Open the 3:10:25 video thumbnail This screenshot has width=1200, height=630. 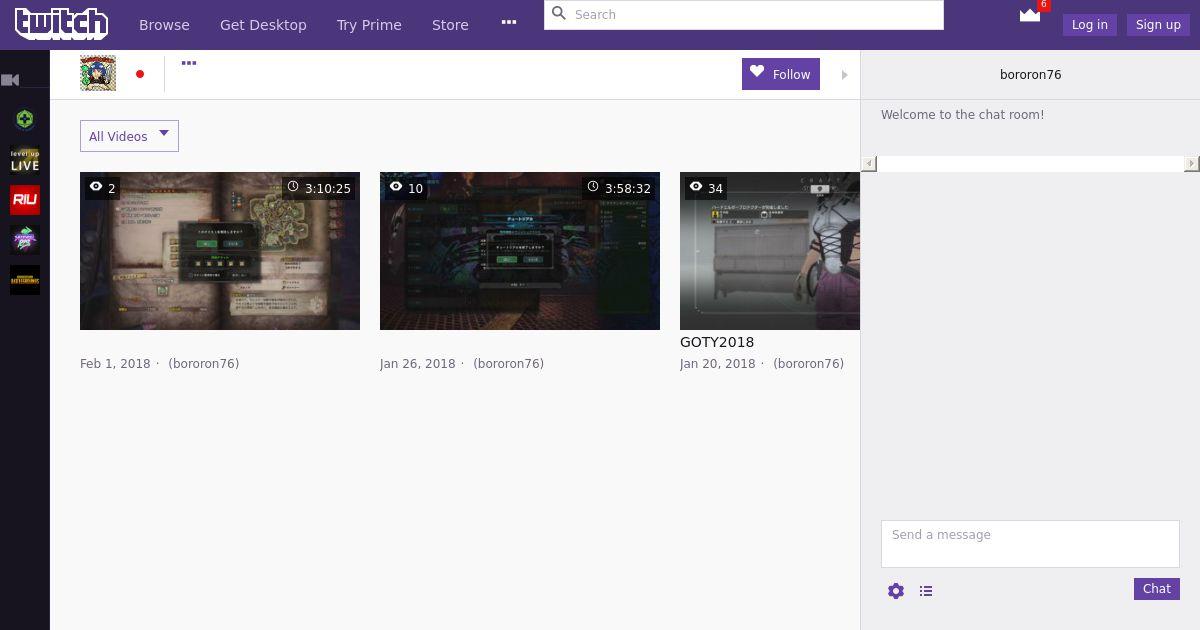pyautogui.click(x=220, y=251)
